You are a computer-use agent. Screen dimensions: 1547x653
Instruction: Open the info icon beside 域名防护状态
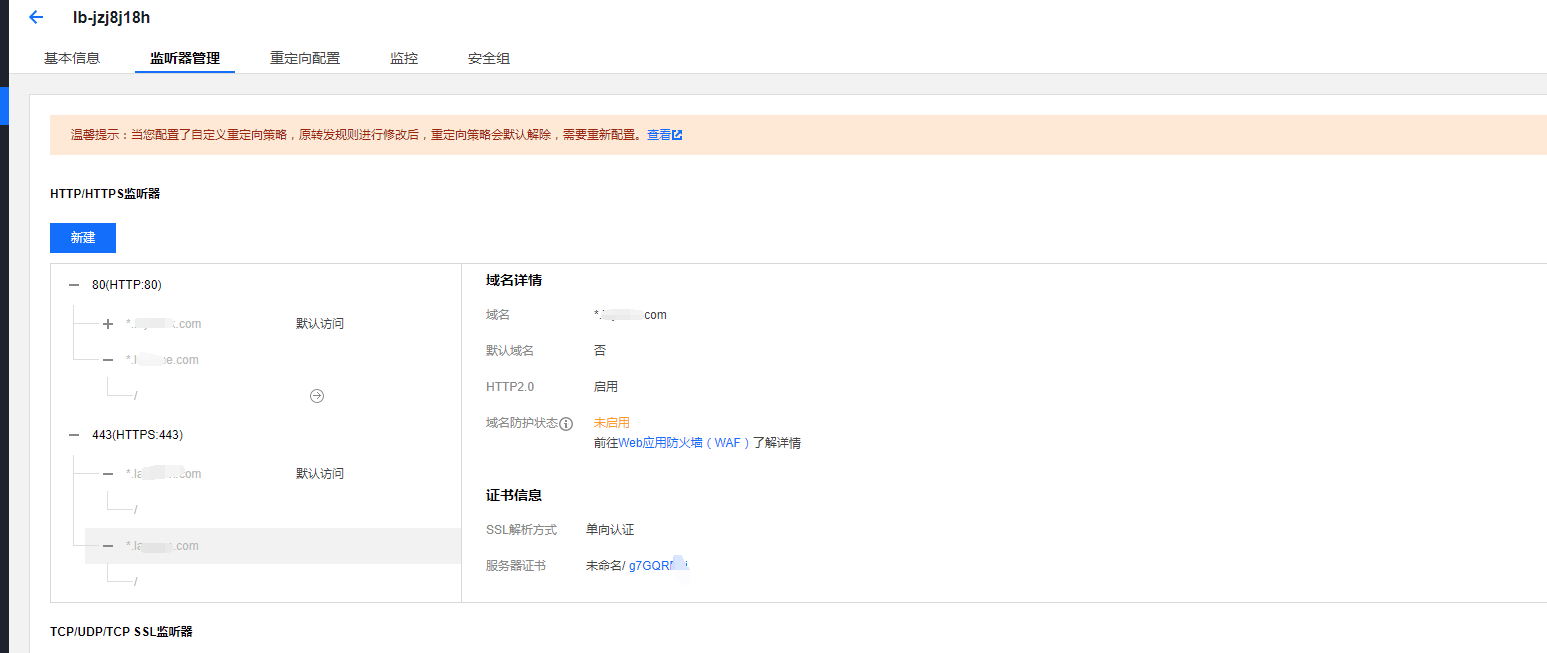coord(566,423)
